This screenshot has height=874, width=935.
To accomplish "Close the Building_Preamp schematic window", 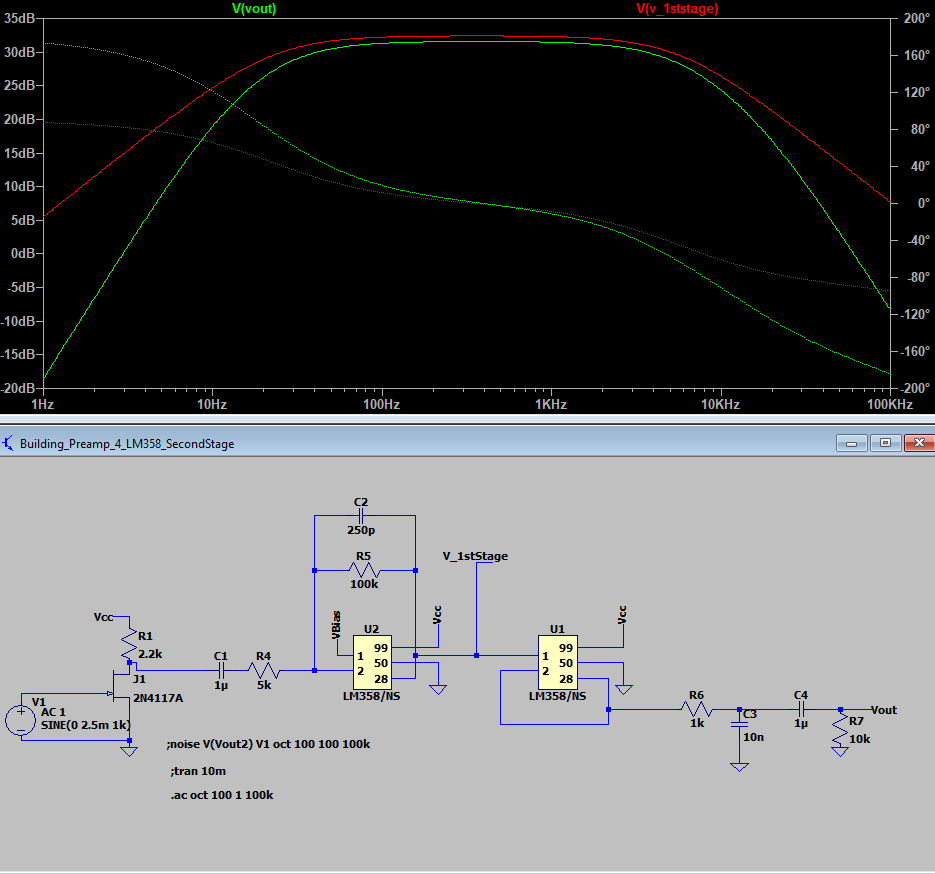I will point(919,443).
